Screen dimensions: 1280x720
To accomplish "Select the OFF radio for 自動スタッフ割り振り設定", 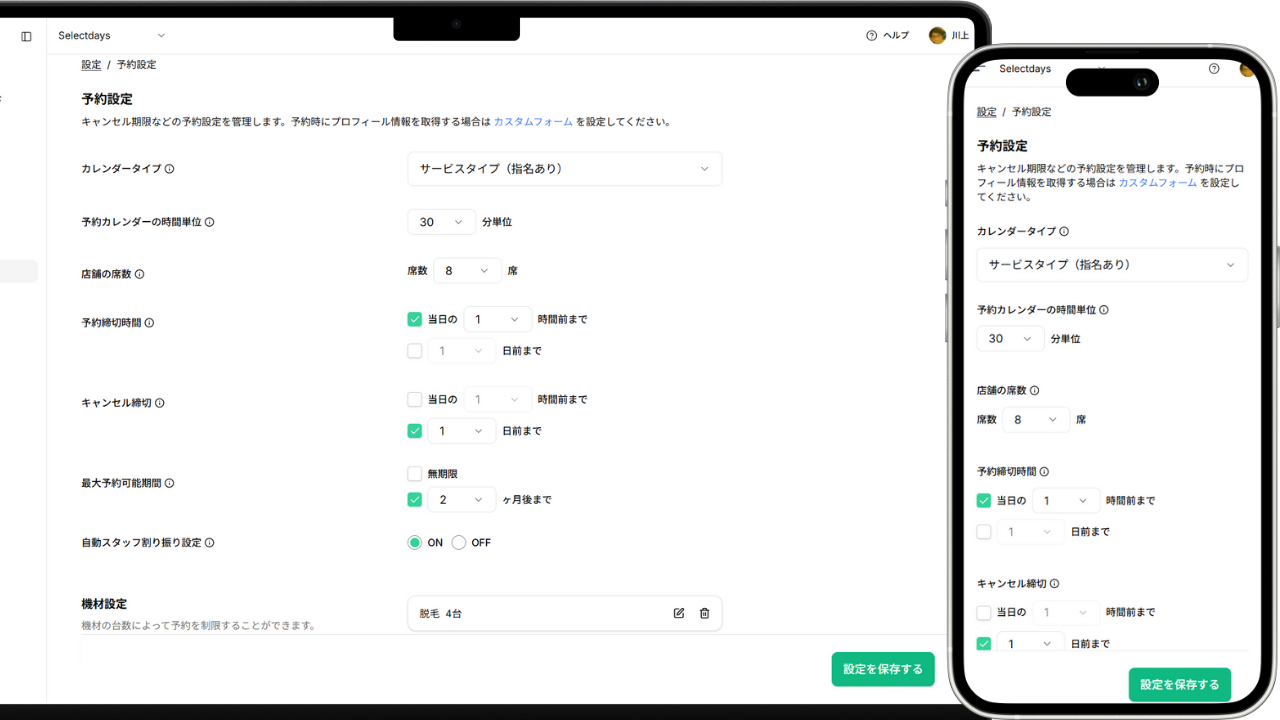I will click(459, 543).
